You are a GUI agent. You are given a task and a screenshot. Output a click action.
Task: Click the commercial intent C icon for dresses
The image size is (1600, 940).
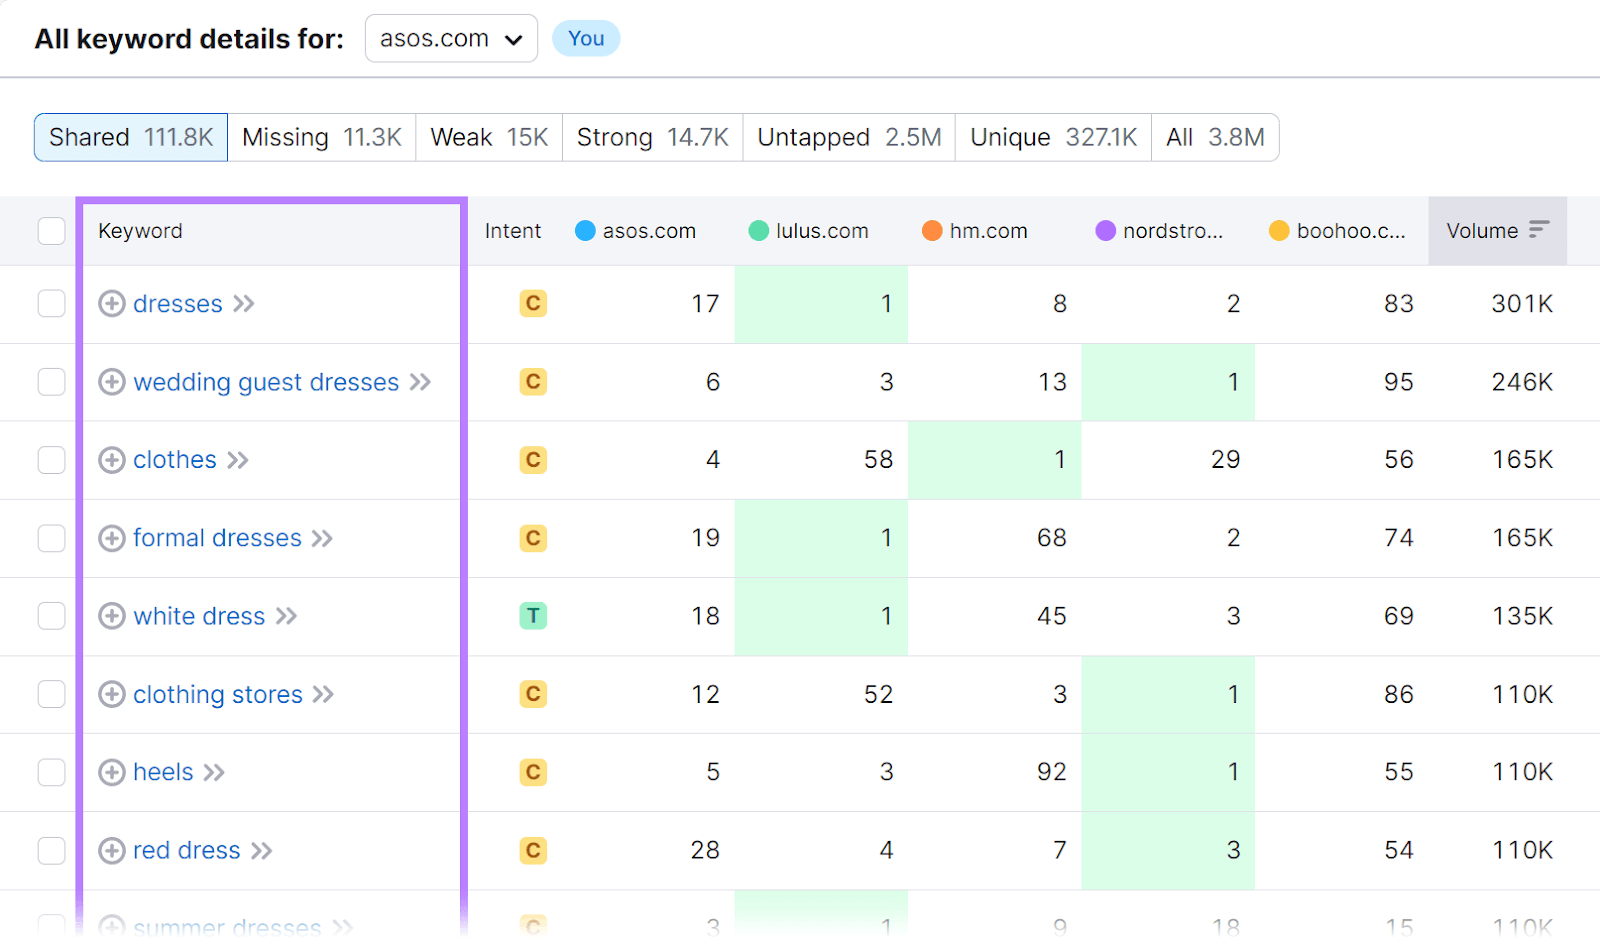[534, 304]
